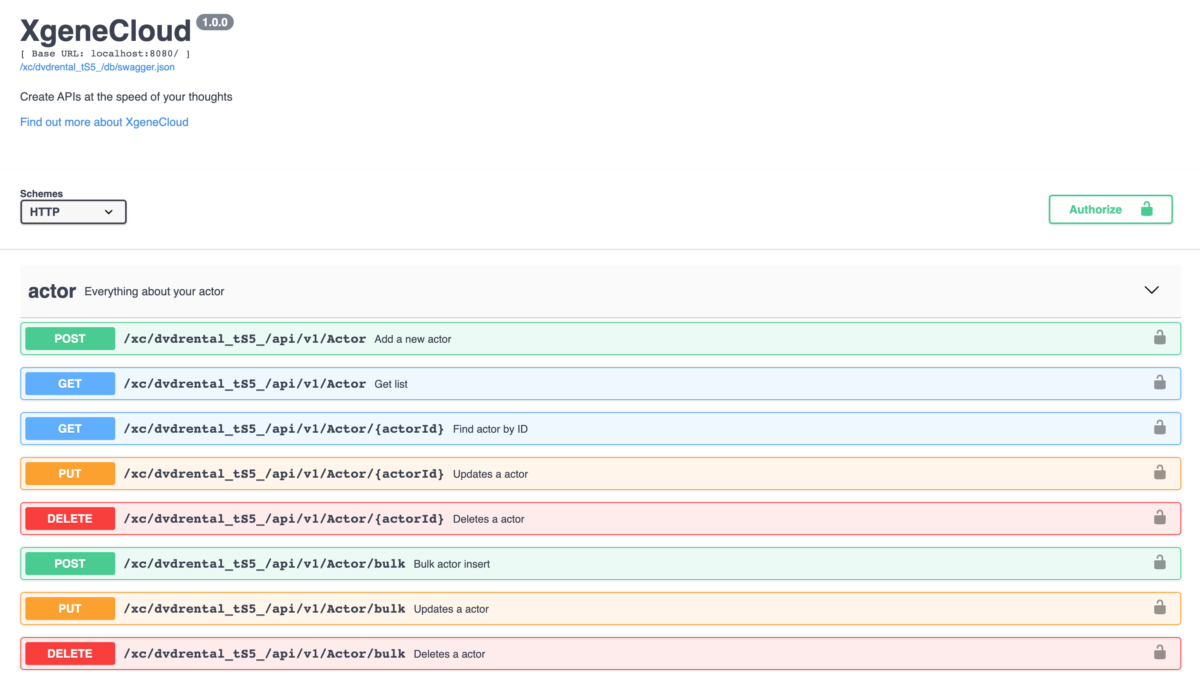This screenshot has width=1200, height=674.
Task: Expand DELETE /Actor/{actorId} operation
Action: click(x=600, y=518)
